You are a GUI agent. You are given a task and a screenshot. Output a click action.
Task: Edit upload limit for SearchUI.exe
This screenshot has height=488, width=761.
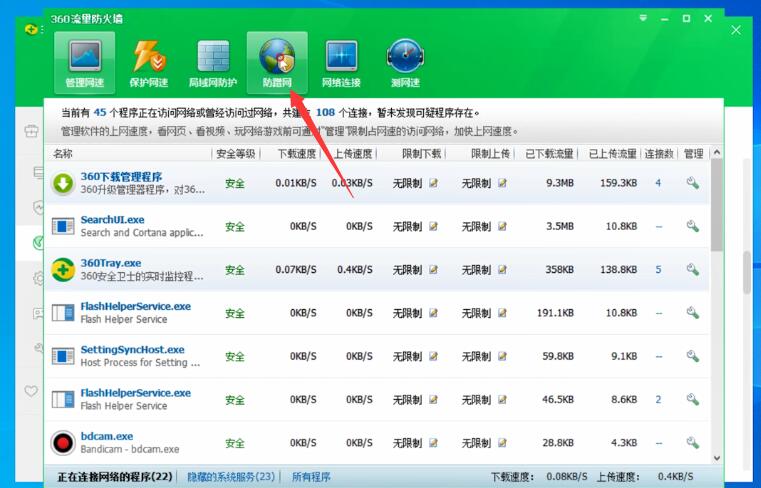pos(502,226)
